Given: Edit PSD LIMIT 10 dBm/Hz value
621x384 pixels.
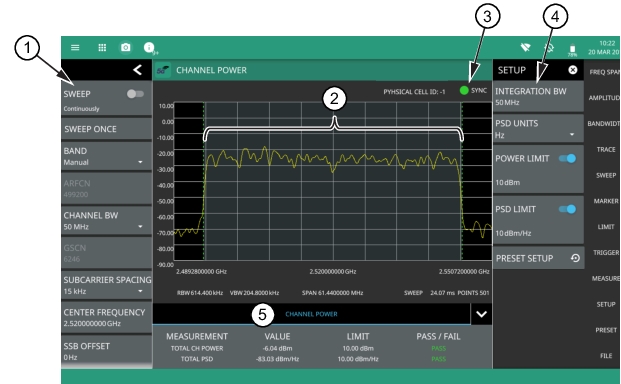Looking at the screenshot, I should 513,233.
